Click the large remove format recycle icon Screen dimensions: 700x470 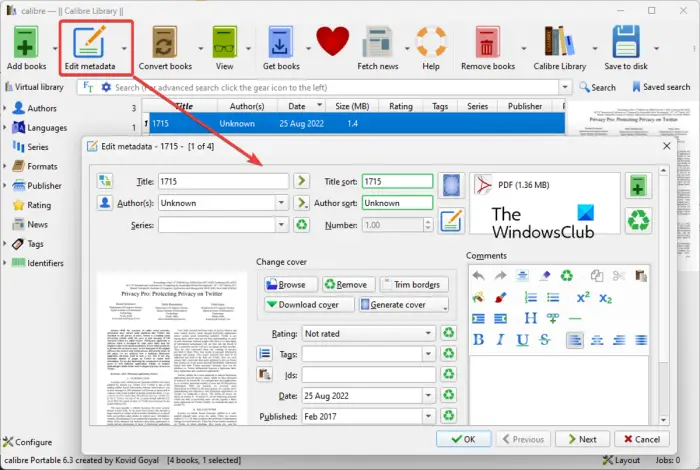tap(638, 220)
